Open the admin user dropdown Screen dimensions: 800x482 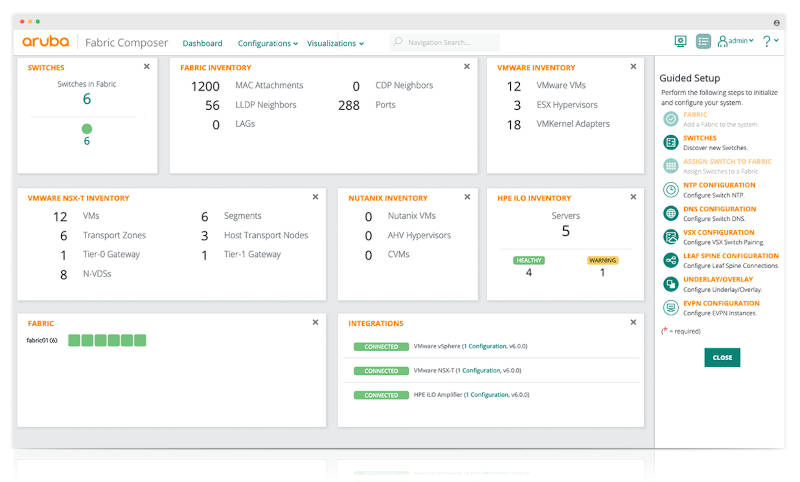[735, 42]
